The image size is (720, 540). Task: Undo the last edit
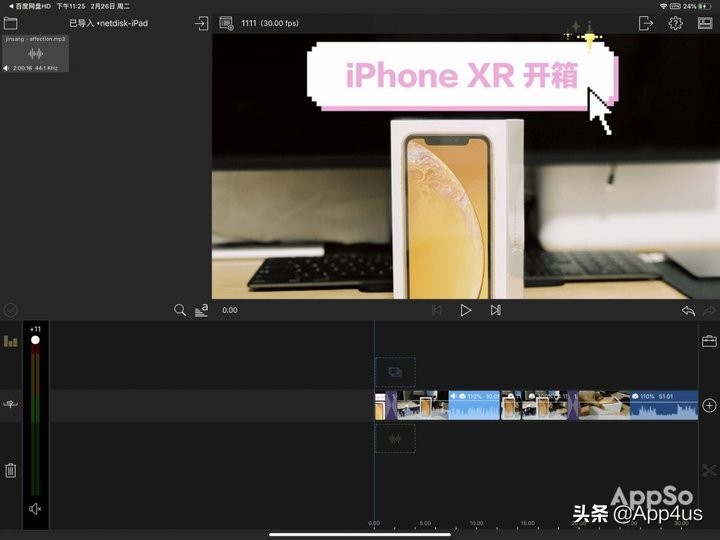tap(688, 311)
